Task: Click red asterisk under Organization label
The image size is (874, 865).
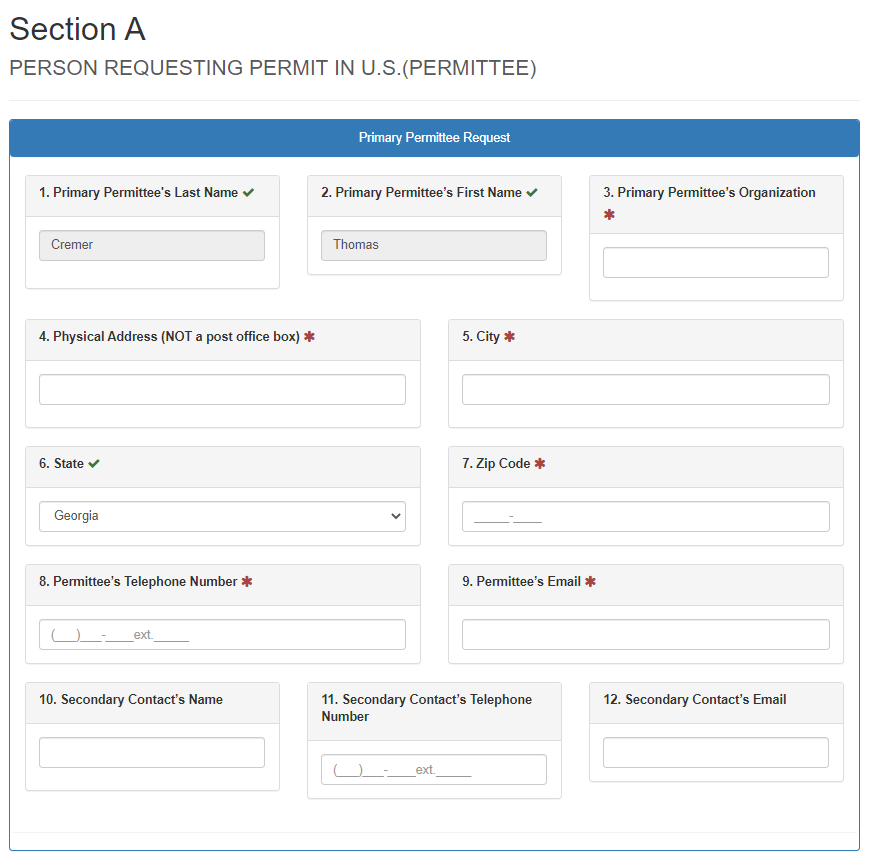Action: pyautogui.click(x=609, y=215)
